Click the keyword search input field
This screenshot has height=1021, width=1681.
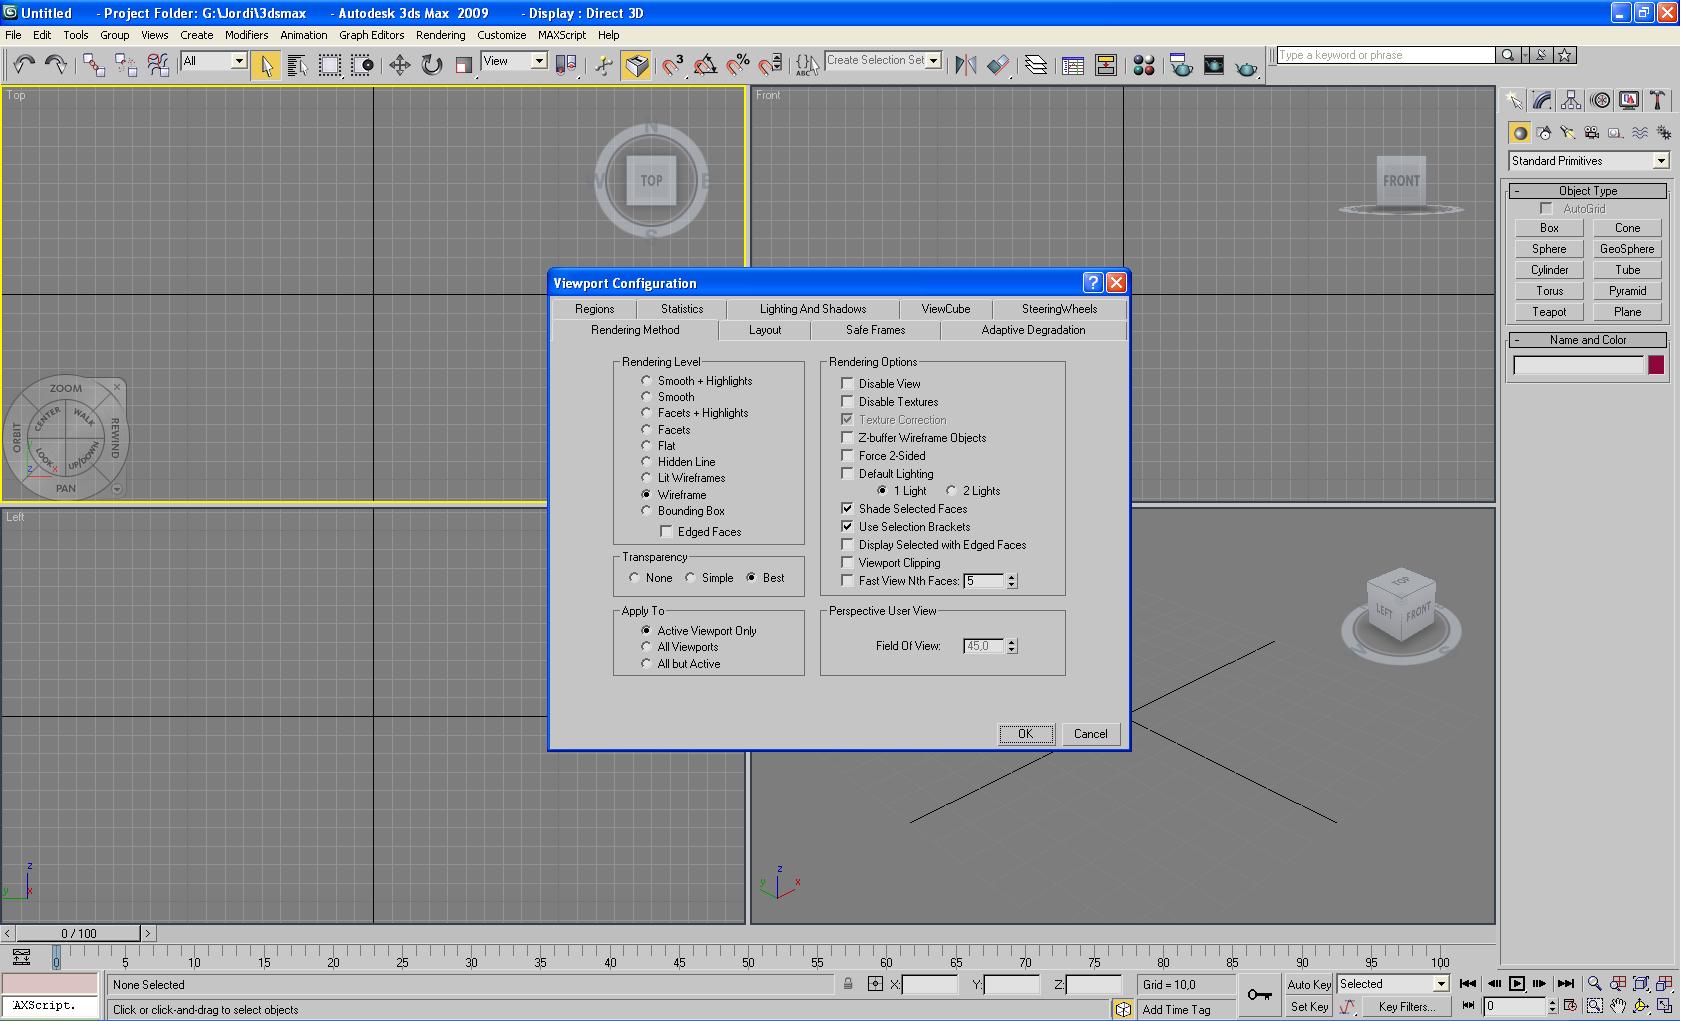coord(1386,55)
